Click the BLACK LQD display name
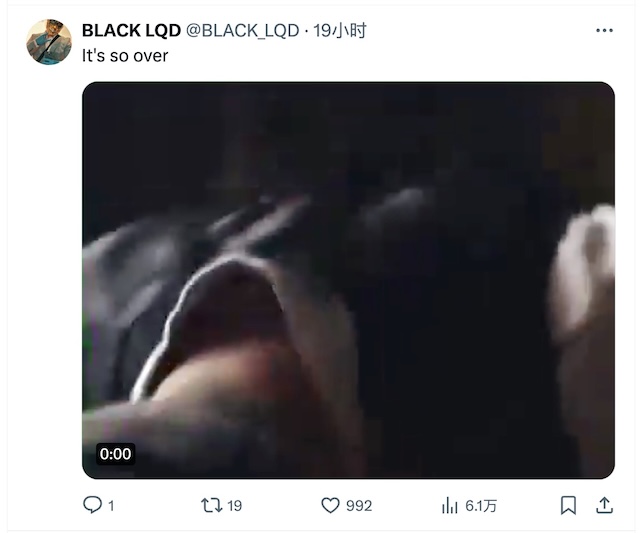The height and width of the screenshot is (533, 640). pos(131,31)
